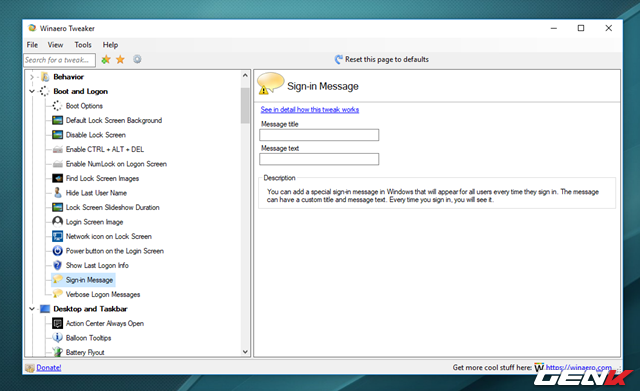
Task: Select Power button on the Login Screen item
Action: point(115,251)
